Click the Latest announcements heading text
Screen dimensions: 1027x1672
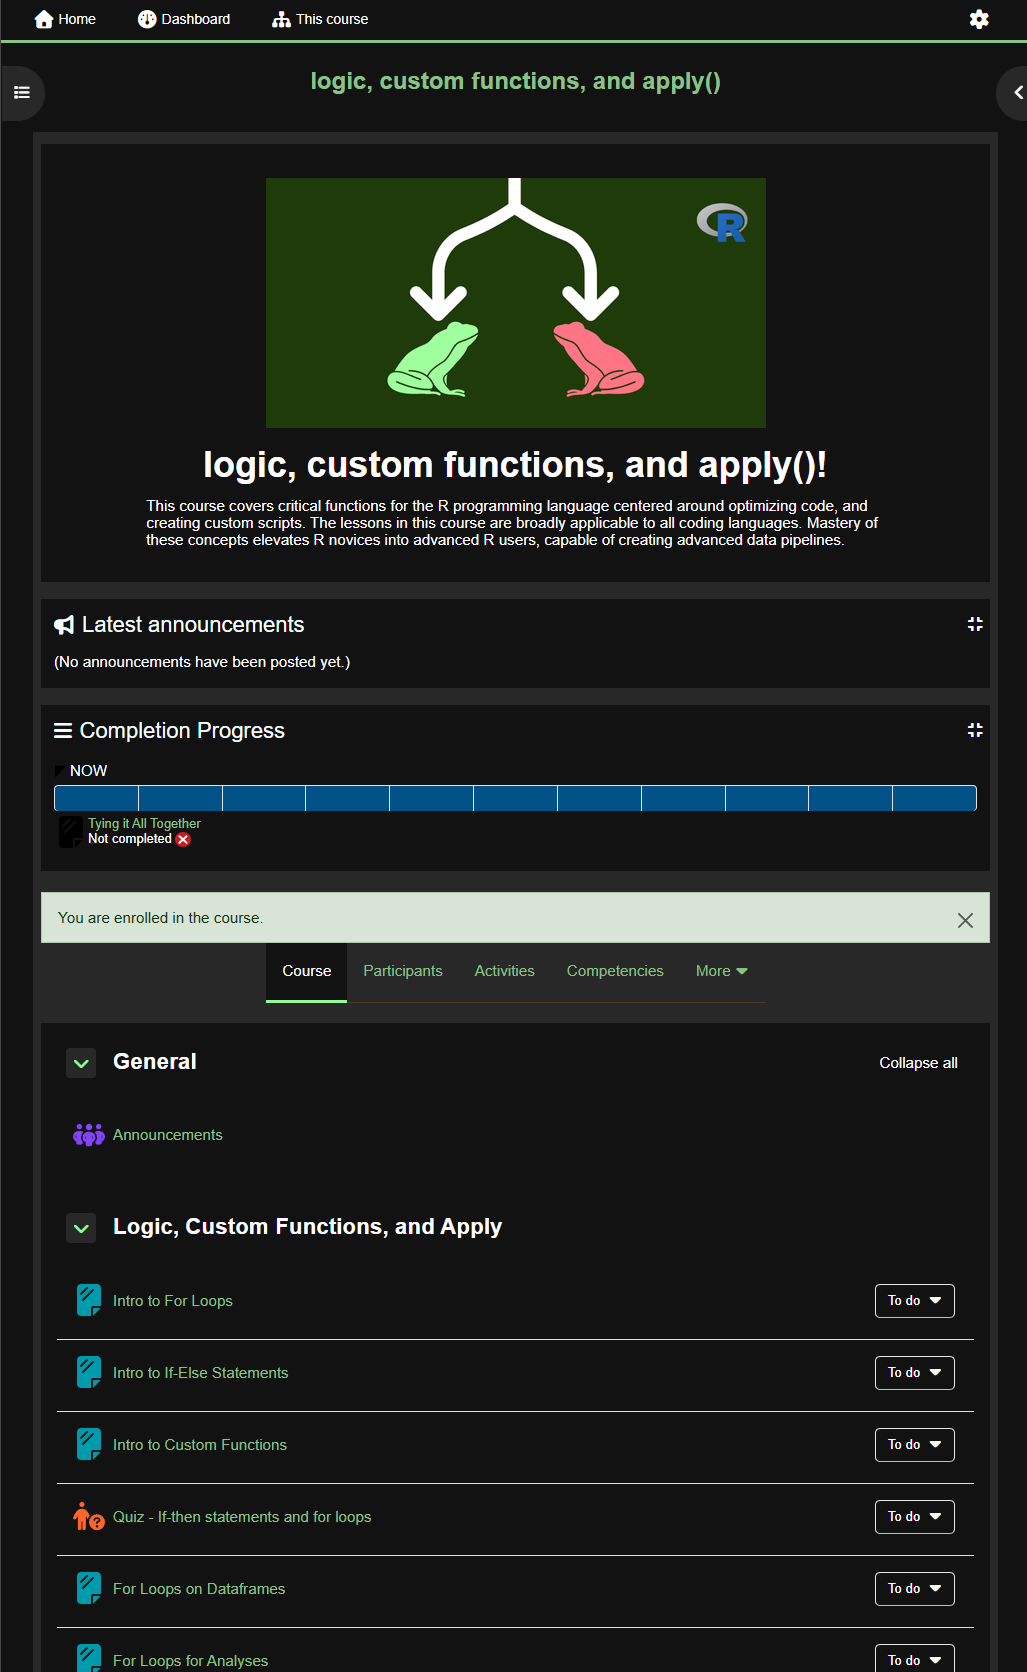point(193,625)
